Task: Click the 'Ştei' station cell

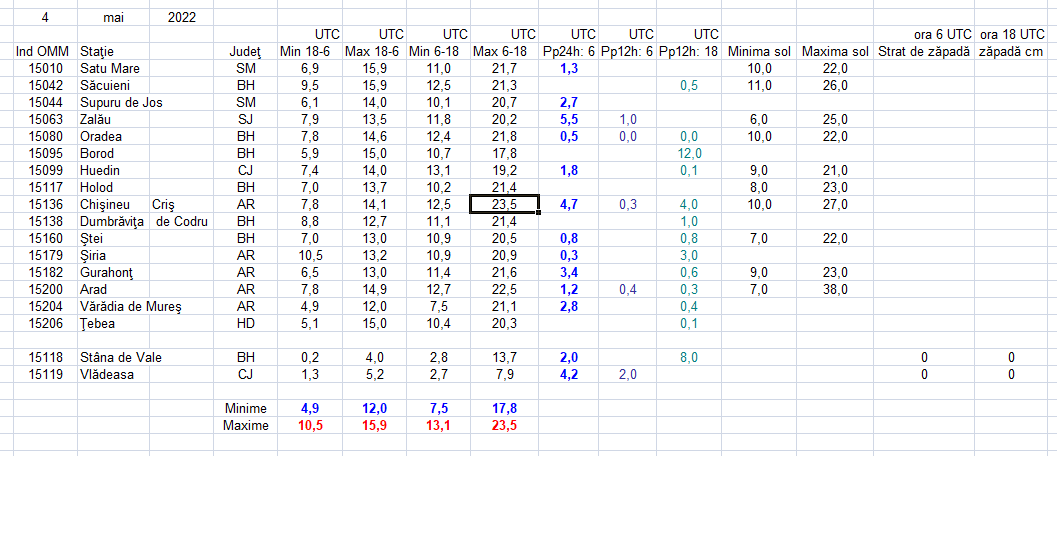Action: point(113,238)
